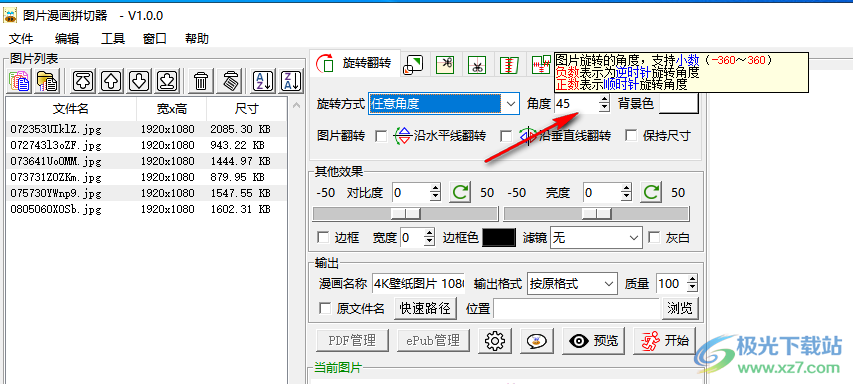The width and height of the screenshot is (853, 384).
Task: Click the 开始 start button
Action: tap(664, 340)
